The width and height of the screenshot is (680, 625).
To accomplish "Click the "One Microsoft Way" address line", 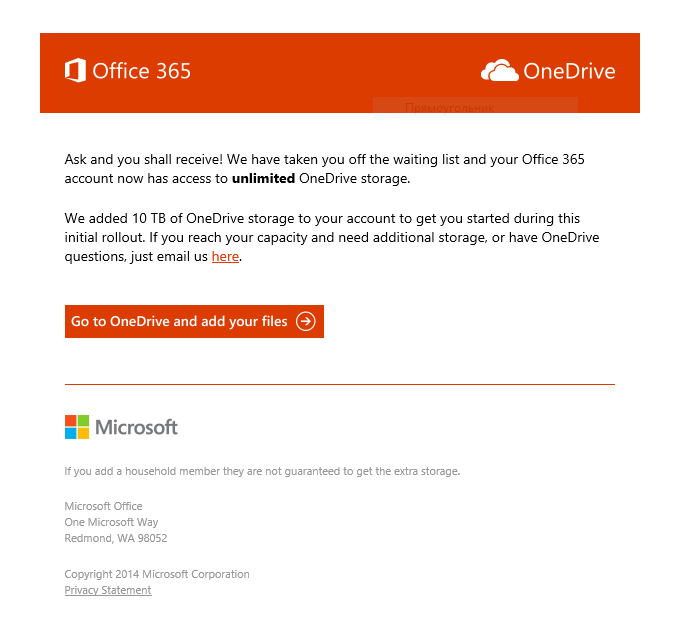I will point(111,522).
